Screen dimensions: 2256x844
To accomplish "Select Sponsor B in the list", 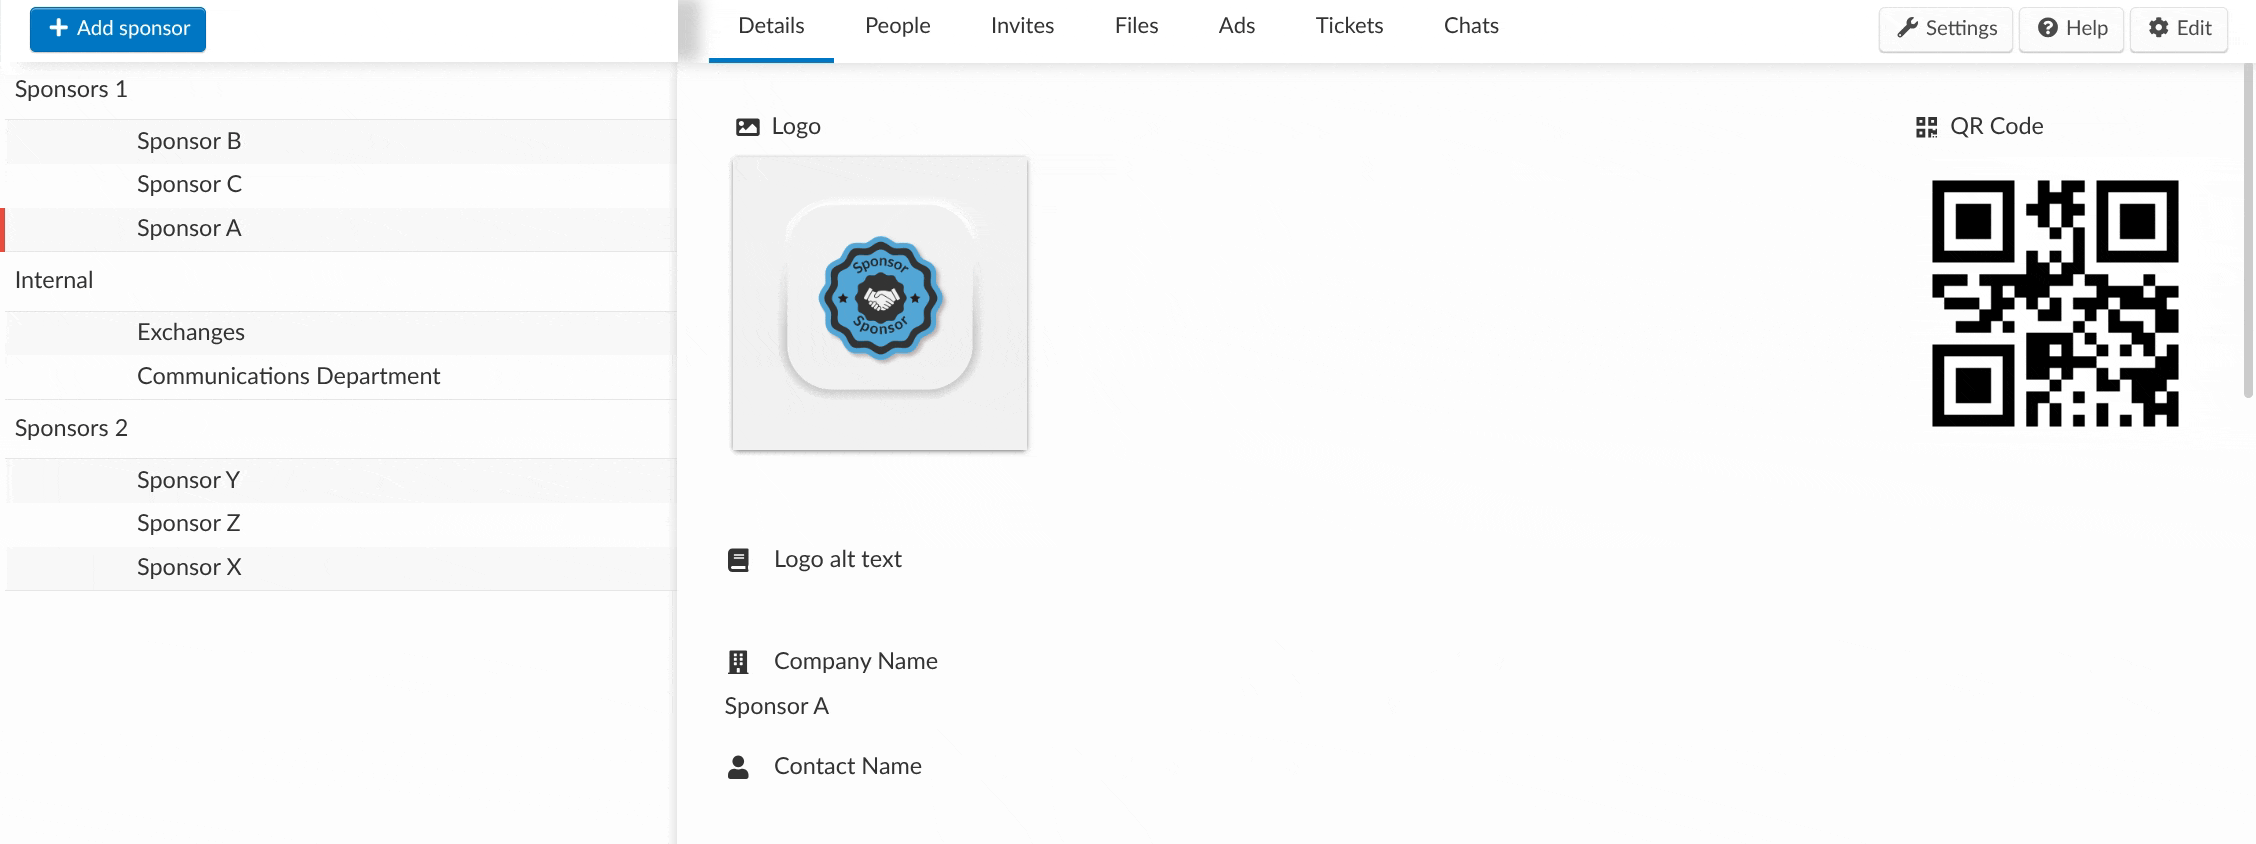I will (x=341, y=141).
